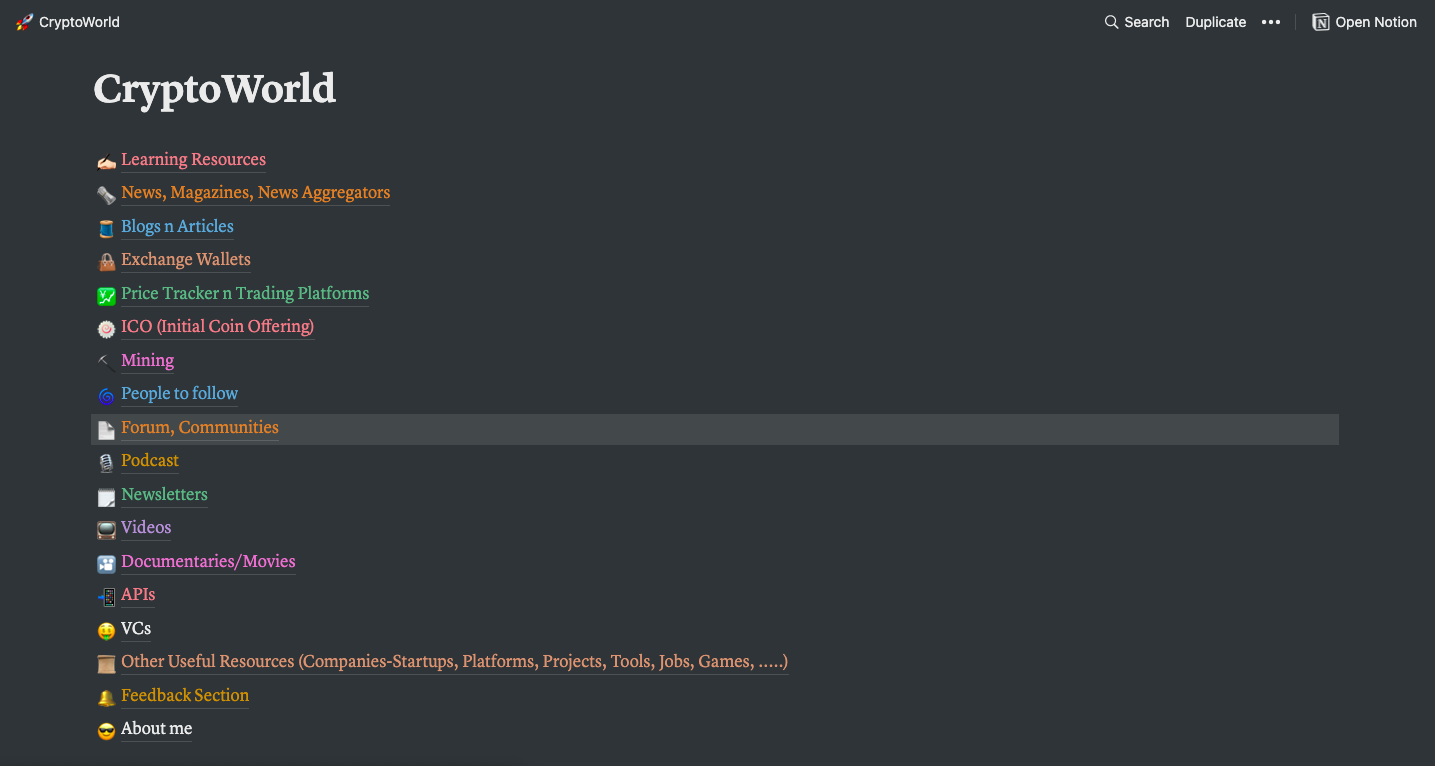This screenshot has width=1435, height=766.
Task: Click the Open Notion text
Action: (1376, 22)
